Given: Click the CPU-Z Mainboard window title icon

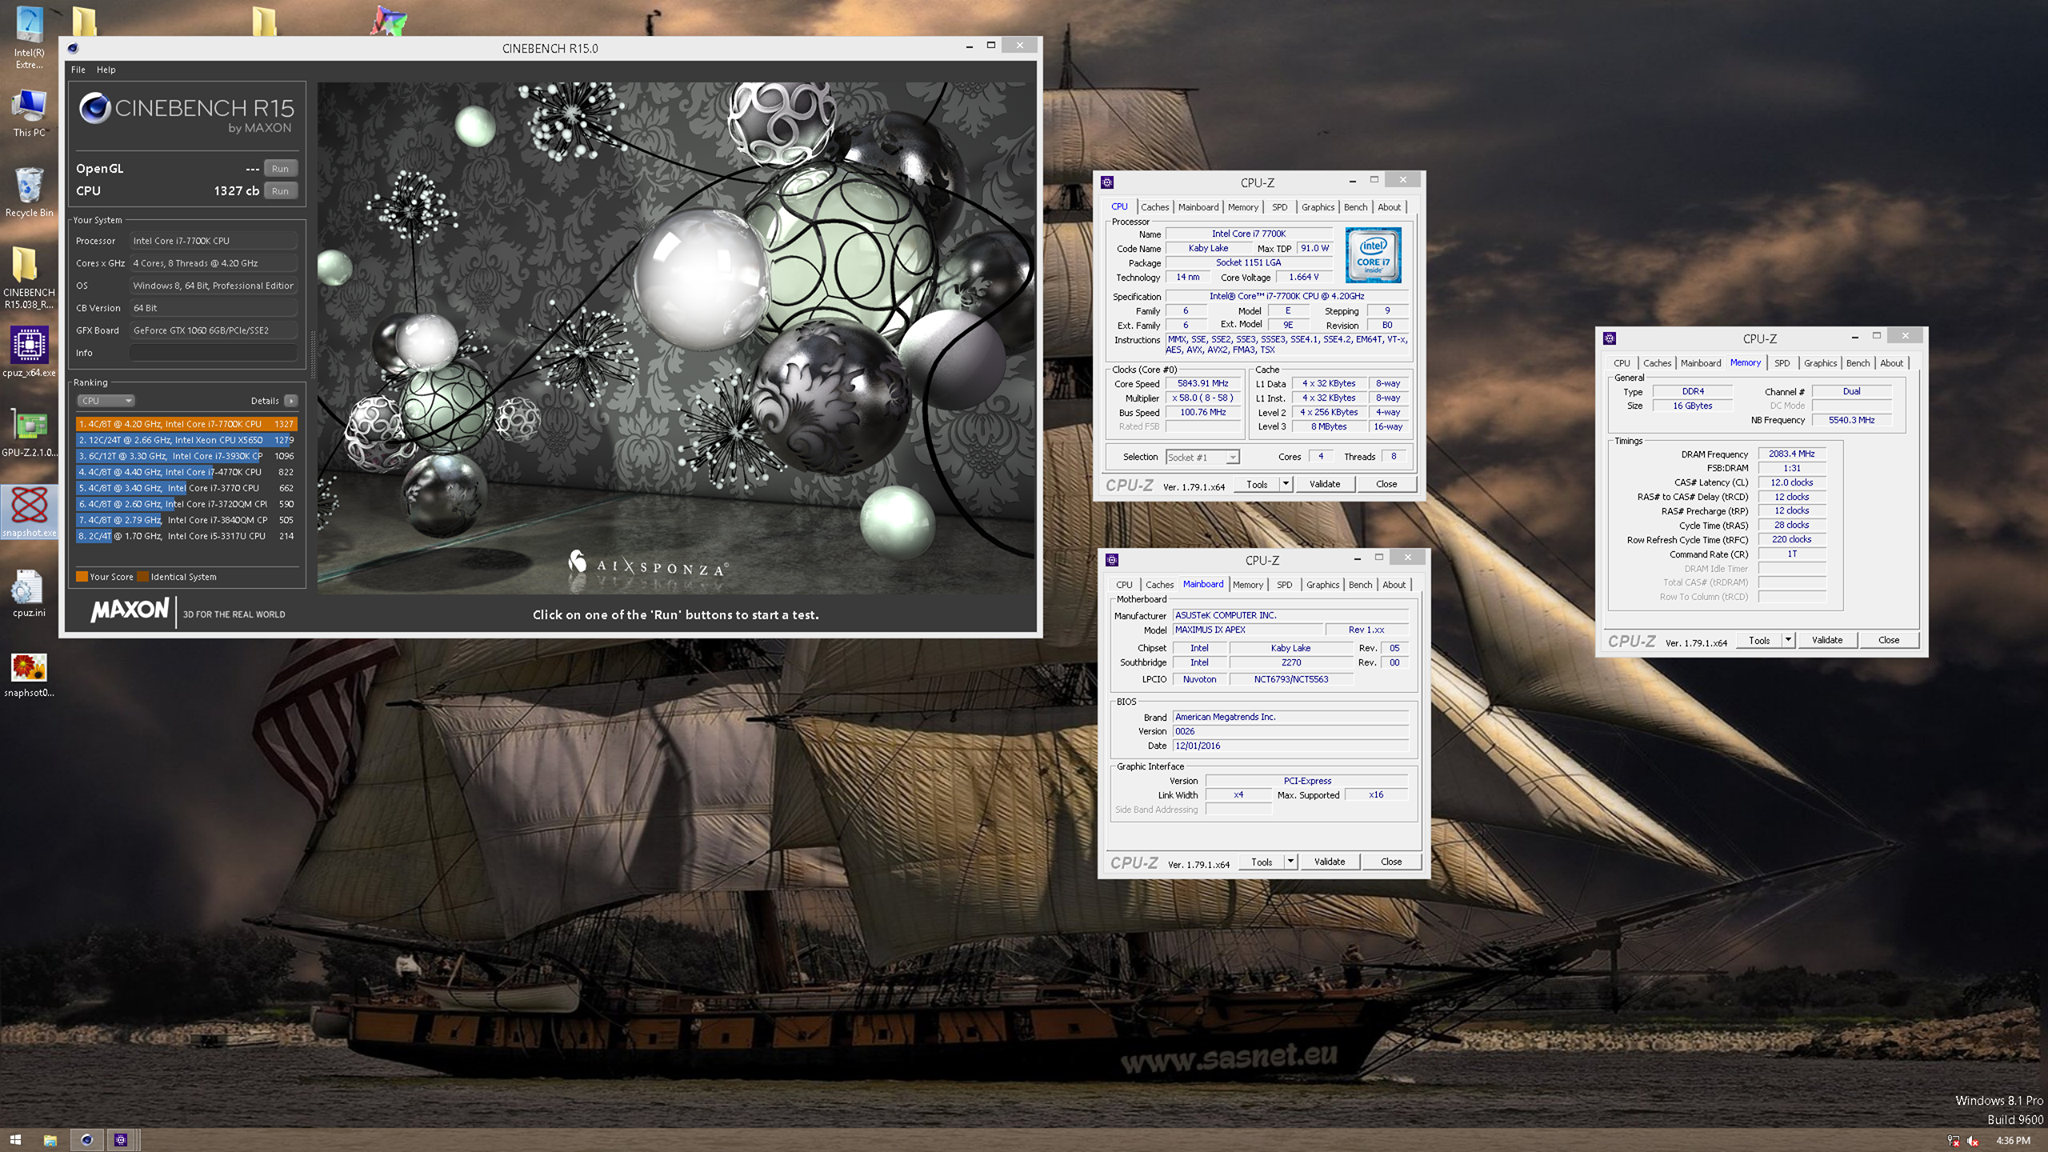Looking at the screenshot, I should tap(1112, 560).
